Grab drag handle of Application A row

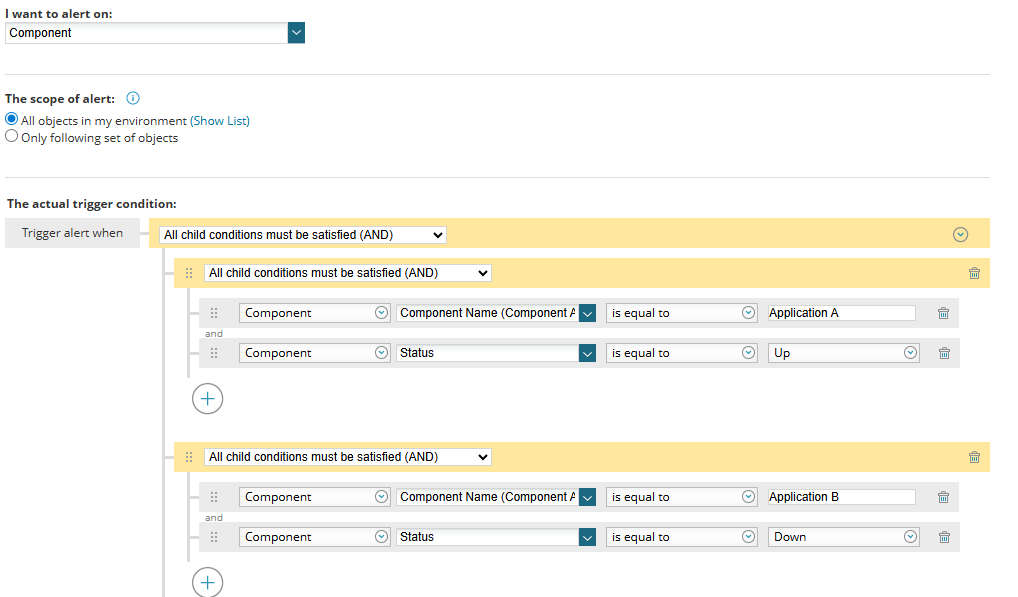click(x=214, y=313)
